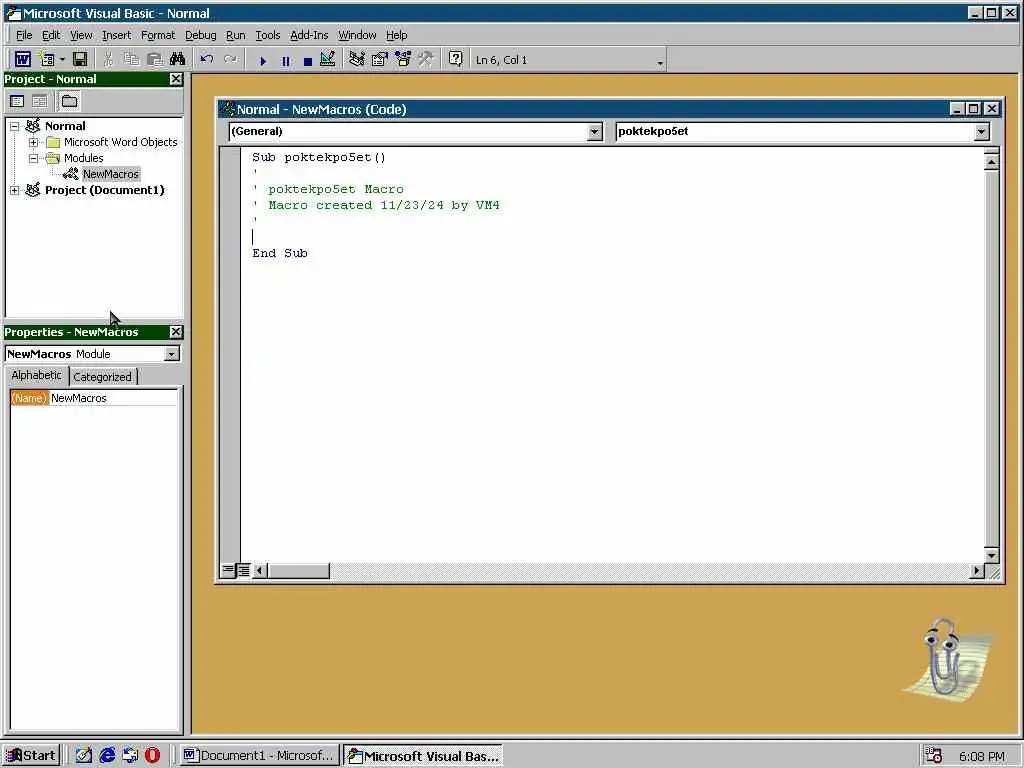
Task: Open the NewMacros Module object dropdown
Action: click(x=171, y=354)
